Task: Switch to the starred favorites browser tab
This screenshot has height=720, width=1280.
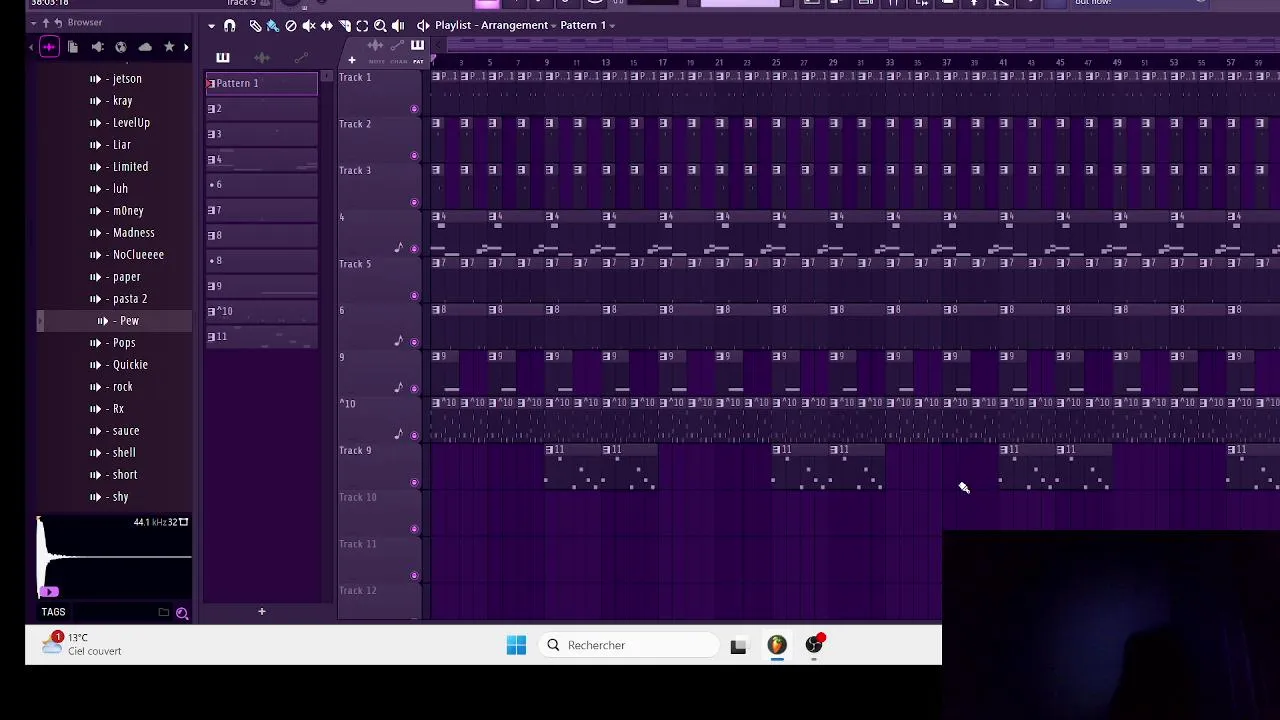Action: click(169, 47)
